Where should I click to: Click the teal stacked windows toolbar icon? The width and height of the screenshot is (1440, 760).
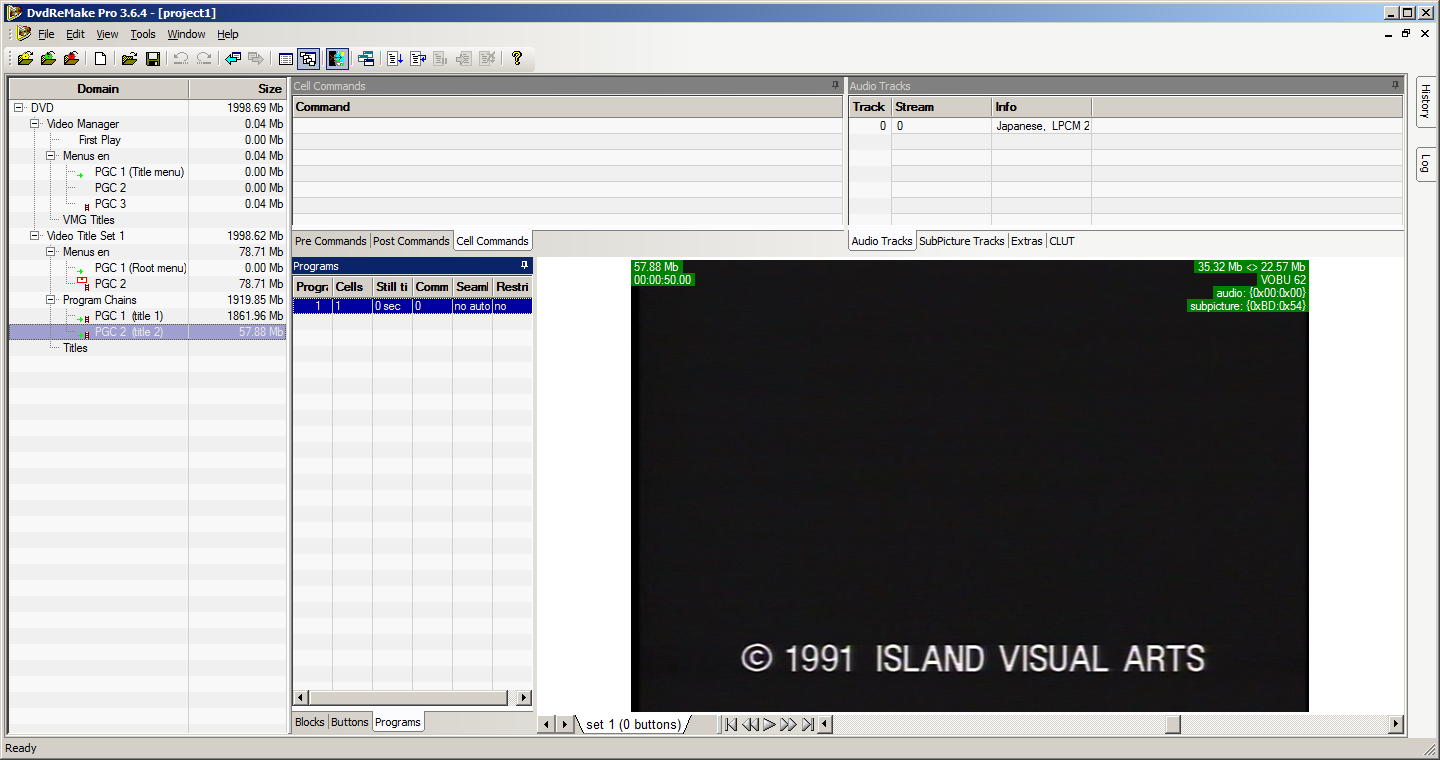pos(366,58)
